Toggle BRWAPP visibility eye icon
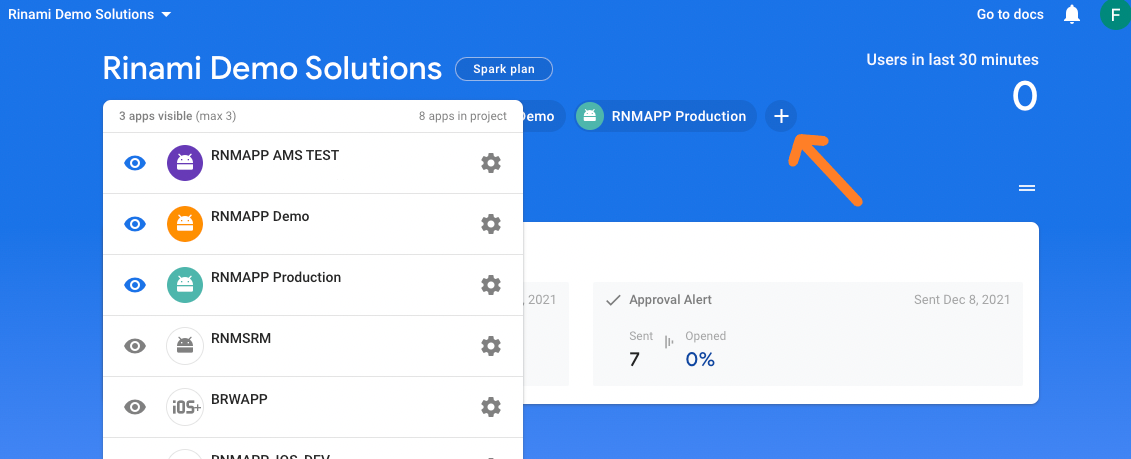Image resolution: width=1131 pixels, height=459 pixels. (135, 407)
